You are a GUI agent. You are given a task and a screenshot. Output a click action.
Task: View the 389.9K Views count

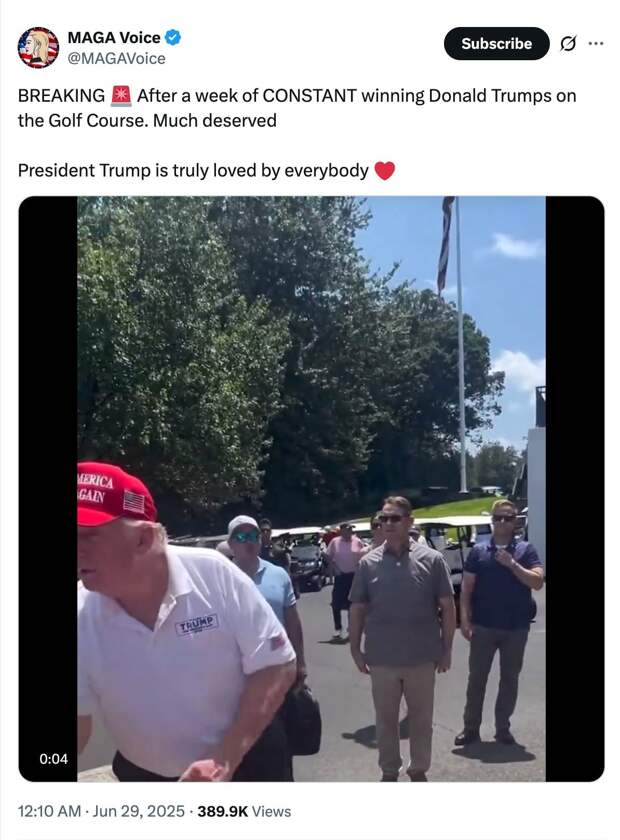[x=244, y=811]
